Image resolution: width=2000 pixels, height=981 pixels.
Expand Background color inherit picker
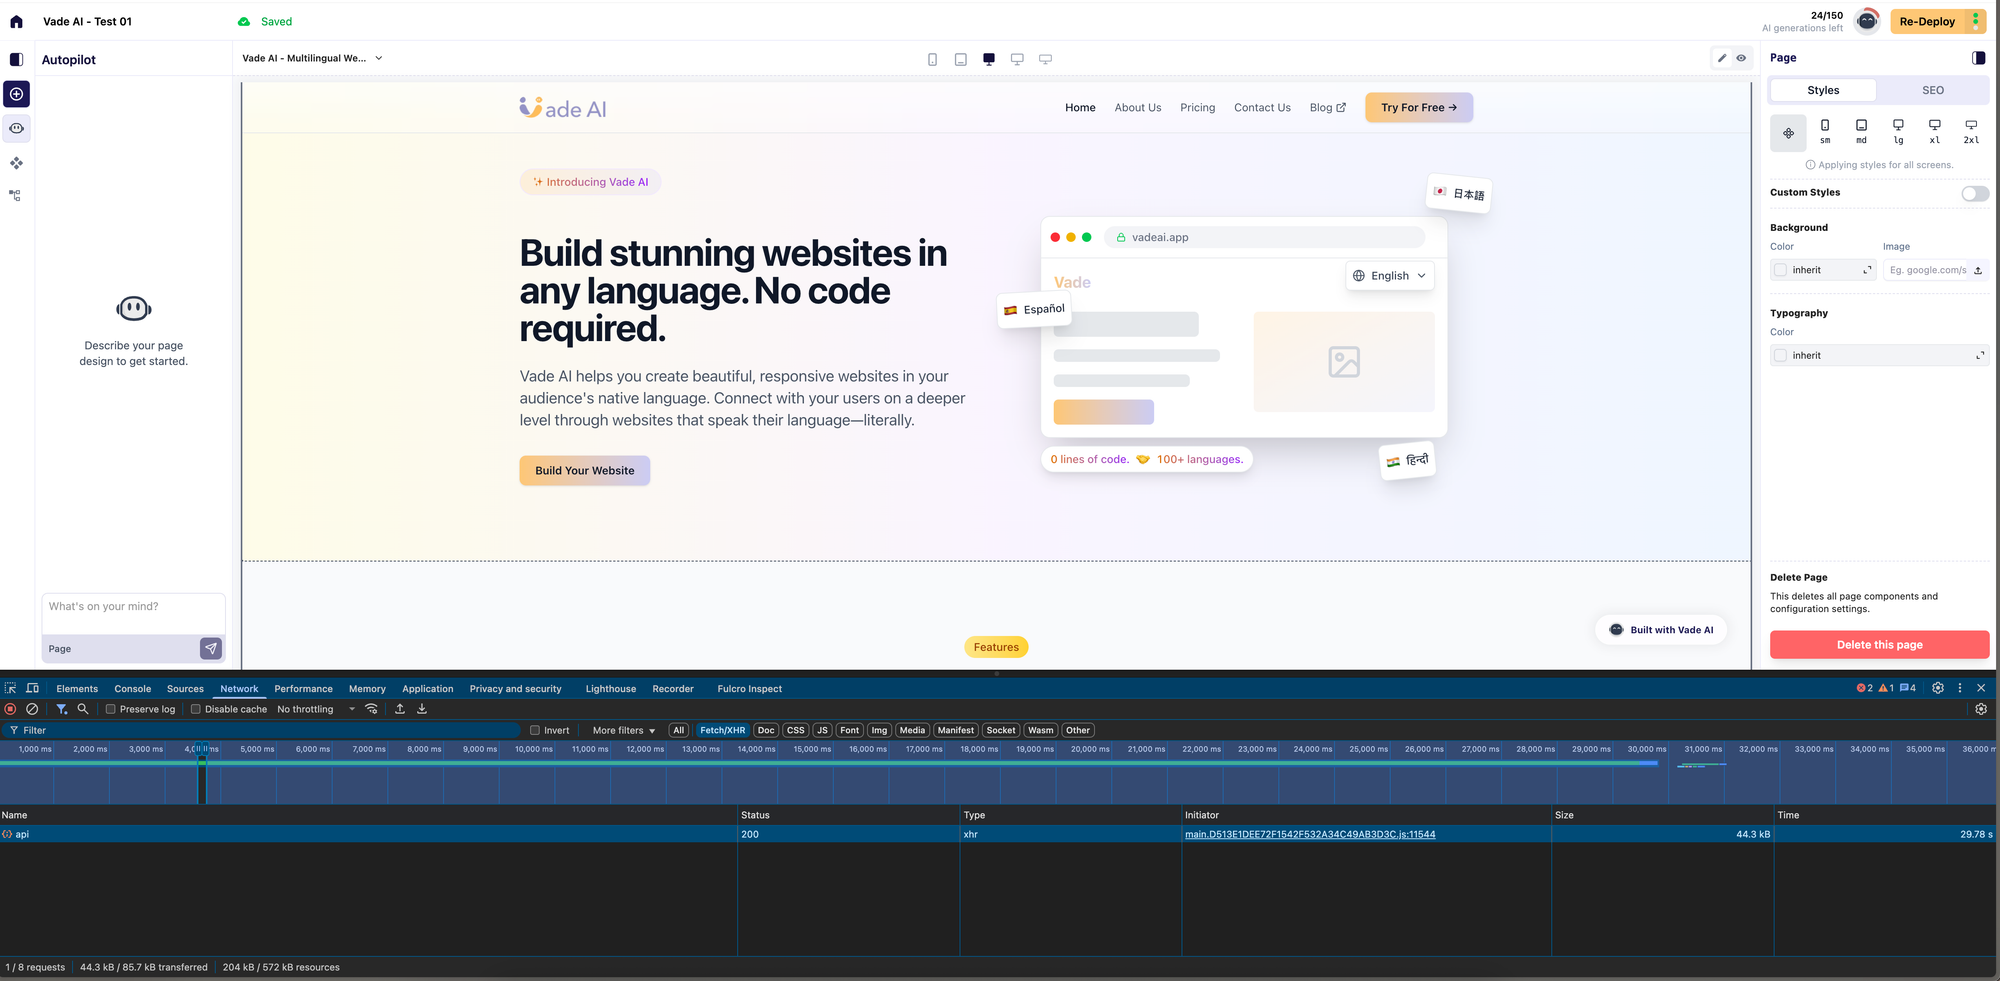pos(1866,270)
